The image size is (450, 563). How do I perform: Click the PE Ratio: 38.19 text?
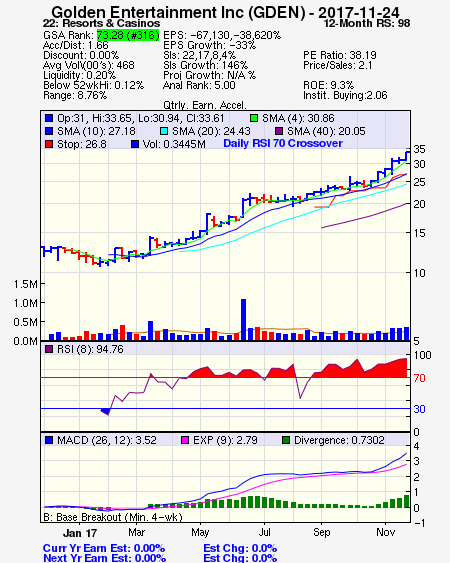coord(340,55)
